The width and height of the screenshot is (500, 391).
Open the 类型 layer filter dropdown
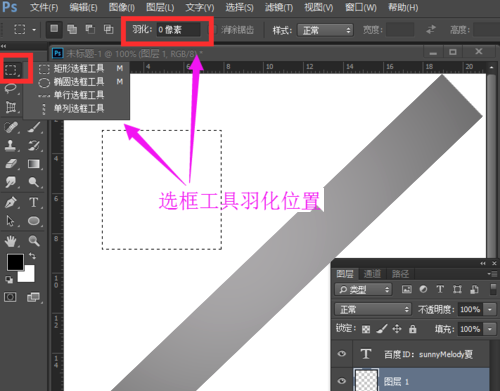click(363, 289)
